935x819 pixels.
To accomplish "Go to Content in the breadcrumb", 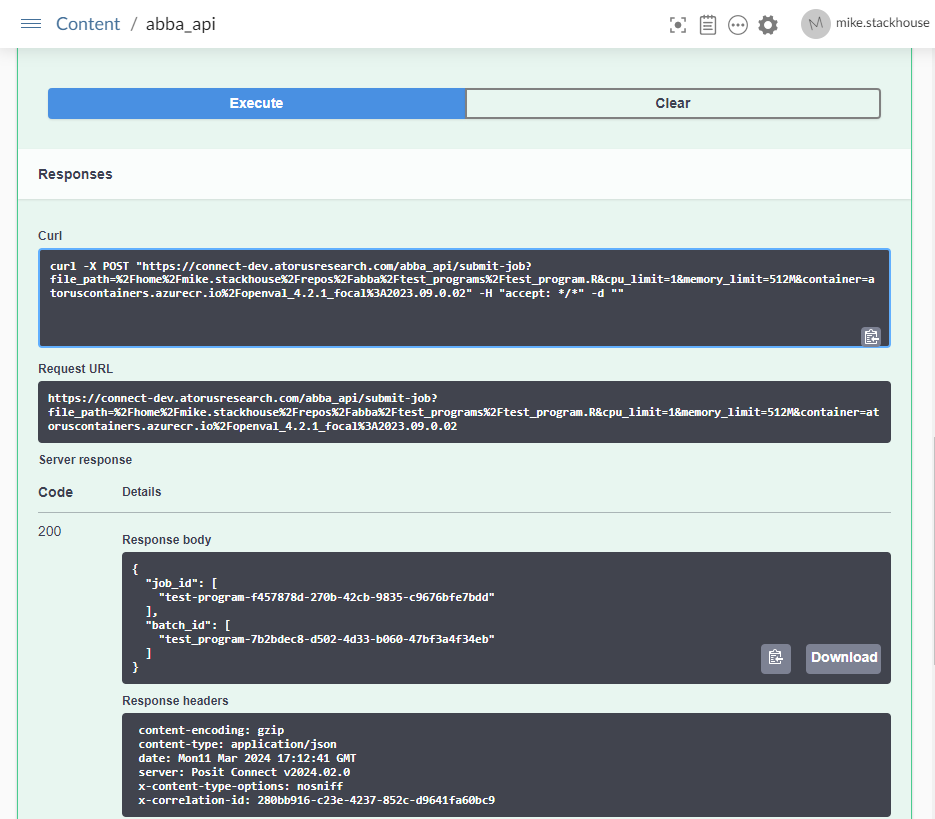I will [x=88, y=24].
